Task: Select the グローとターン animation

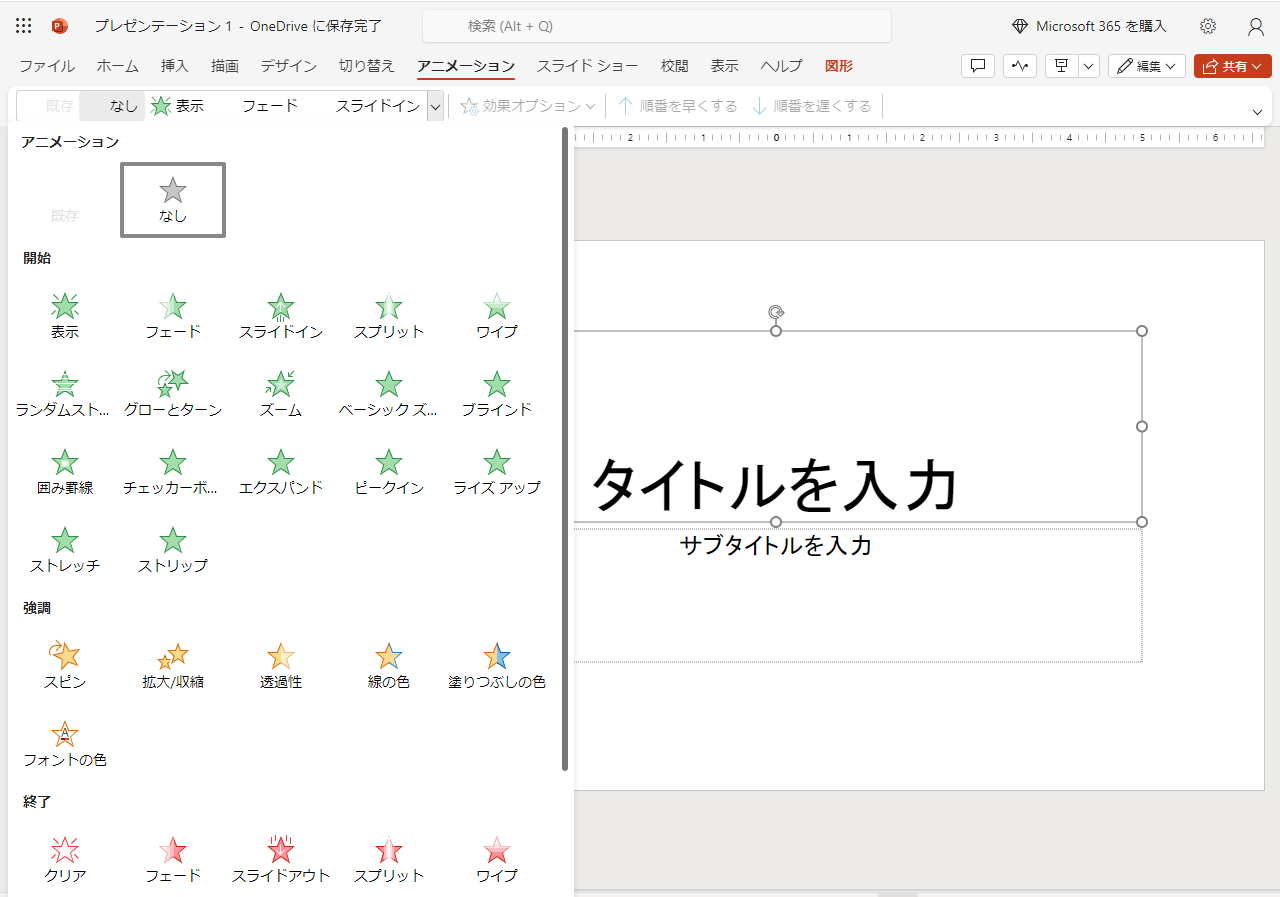Action: click(173, 393)
